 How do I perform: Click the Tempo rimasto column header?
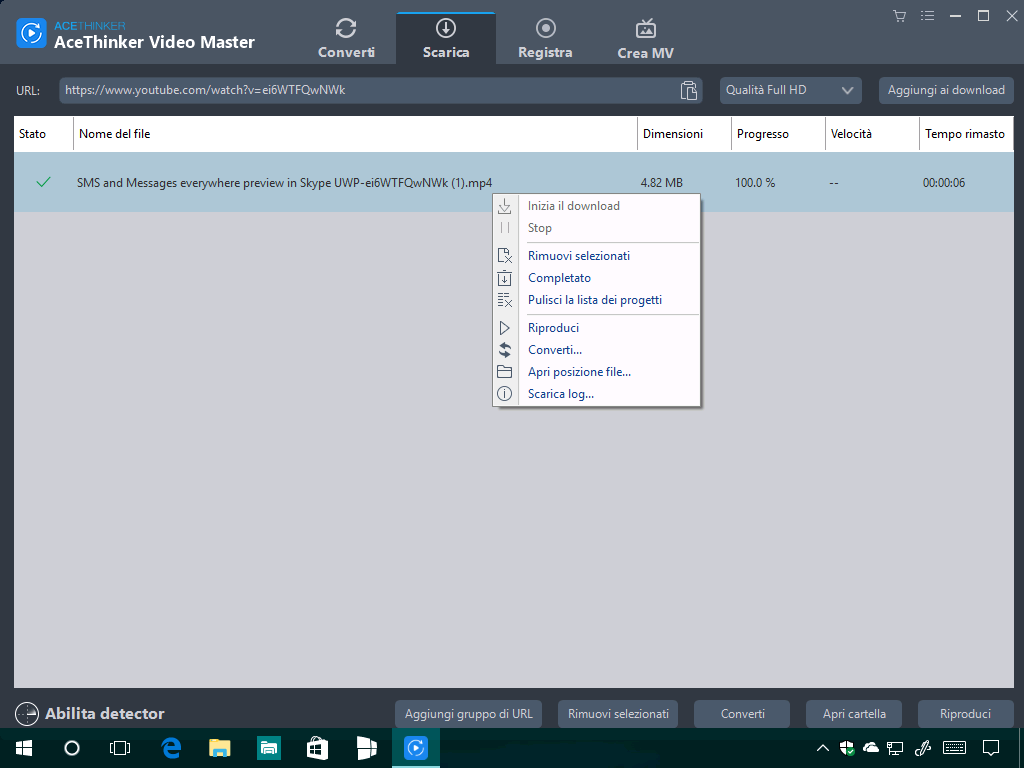[x=967, y=134]
